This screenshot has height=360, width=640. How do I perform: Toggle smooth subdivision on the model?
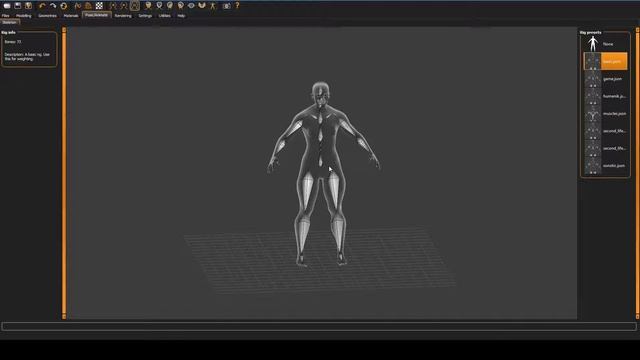click(78, 6)
